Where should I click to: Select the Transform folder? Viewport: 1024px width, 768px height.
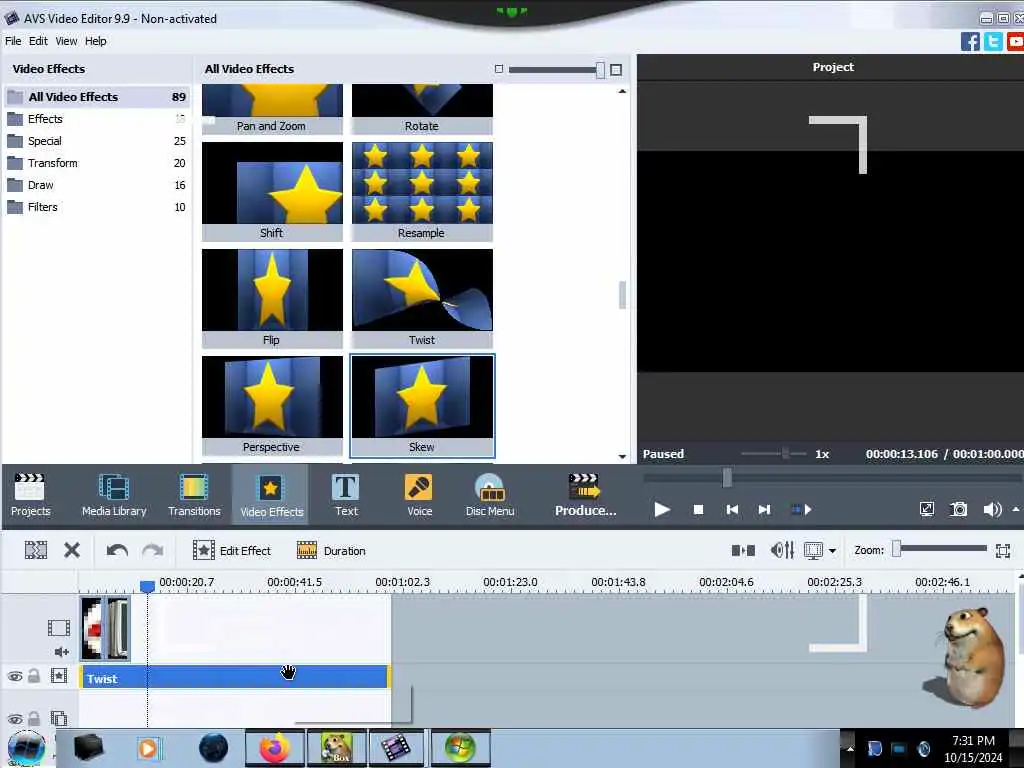(x=97, y=163)
